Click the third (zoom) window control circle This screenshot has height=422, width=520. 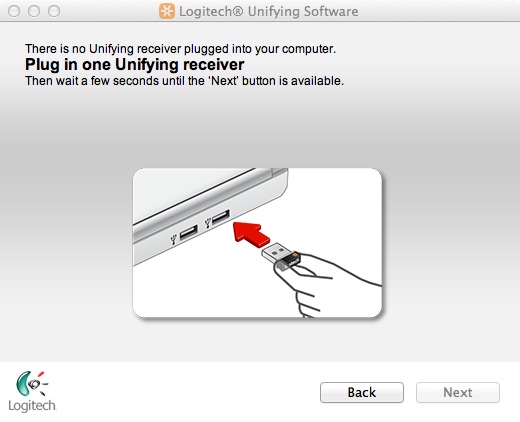coord(54,11)
